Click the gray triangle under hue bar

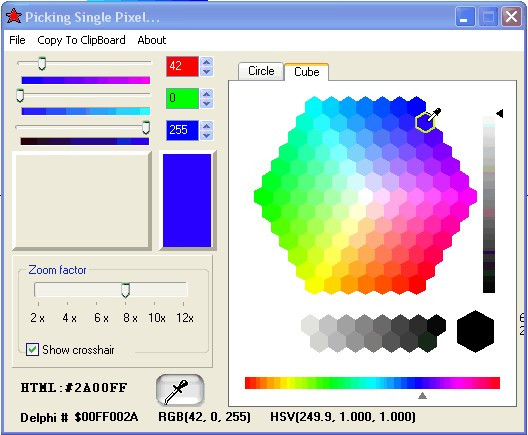pyautogui.click(x=422, y=396)
